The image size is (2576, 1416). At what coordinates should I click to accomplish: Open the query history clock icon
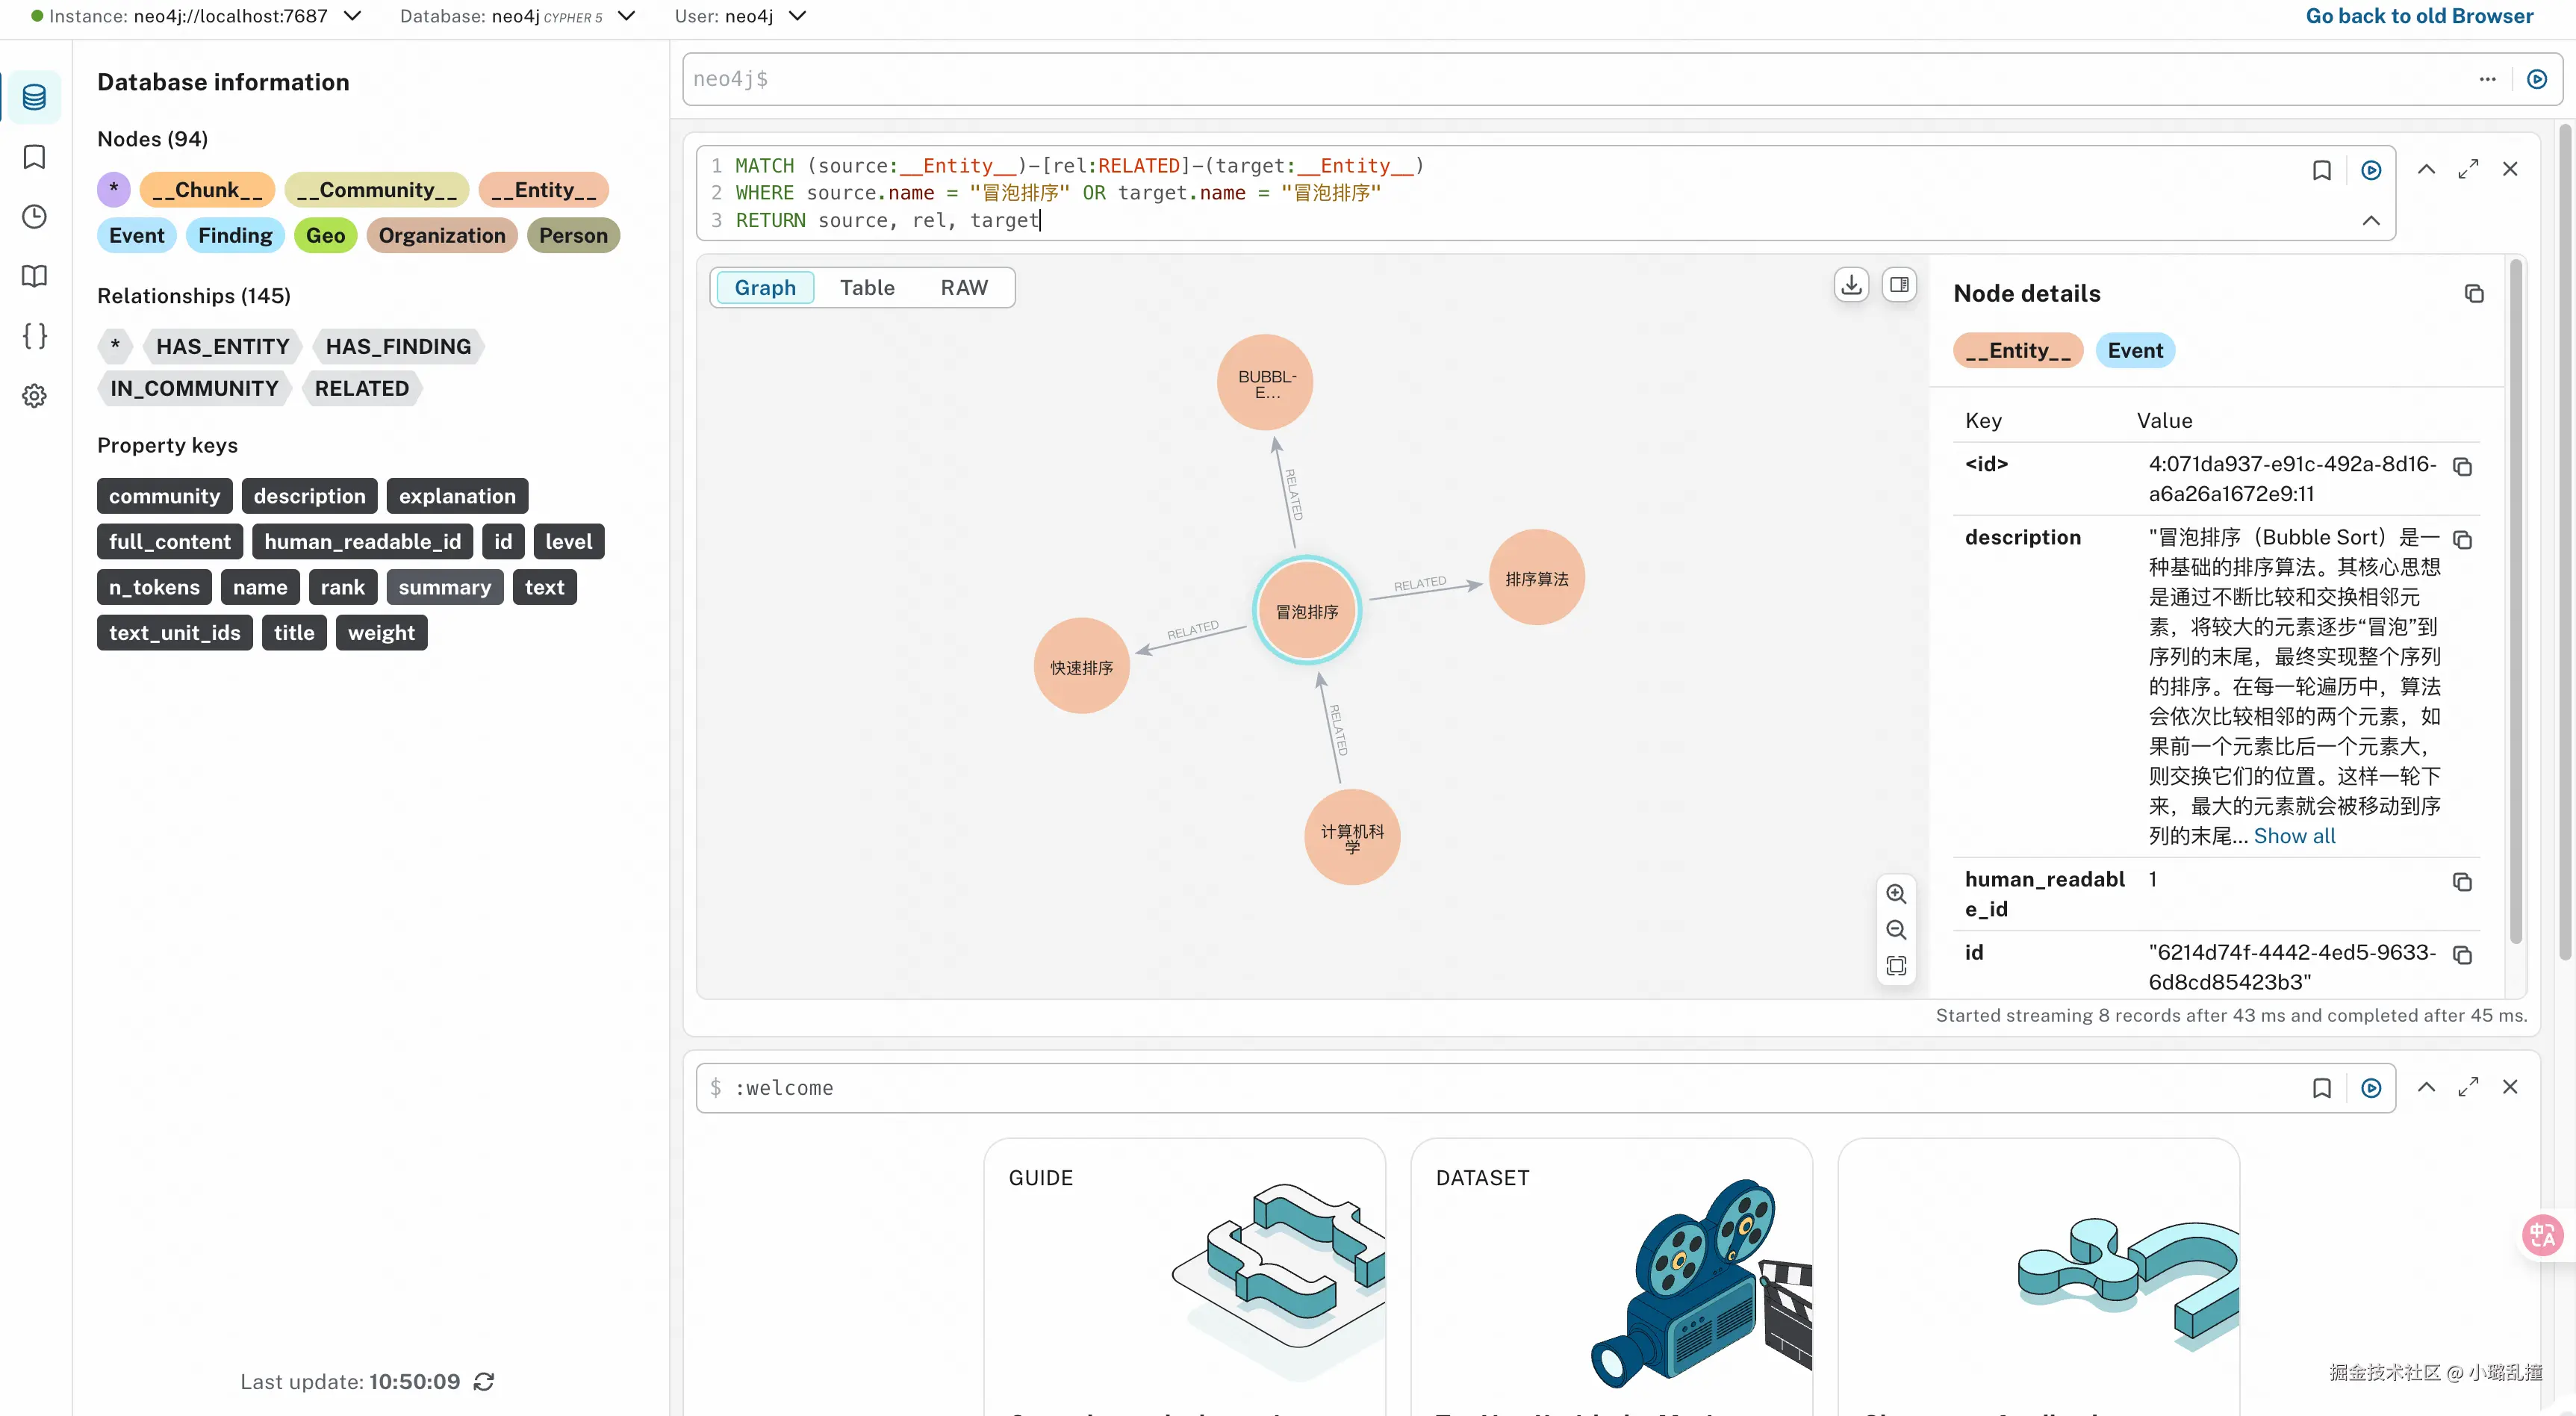pyautogui.click(x=34, y=217)
